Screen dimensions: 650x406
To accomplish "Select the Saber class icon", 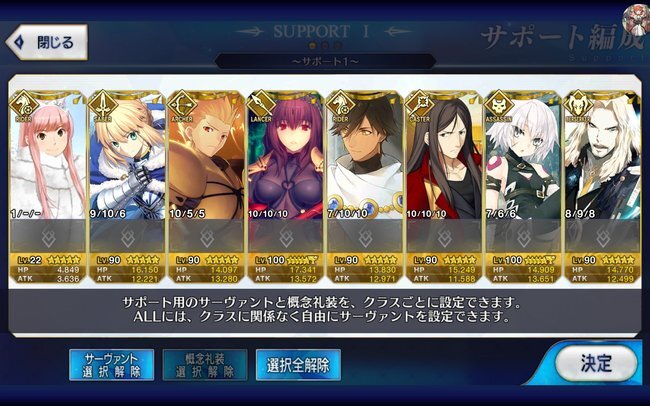I will (x=103, y=105).
